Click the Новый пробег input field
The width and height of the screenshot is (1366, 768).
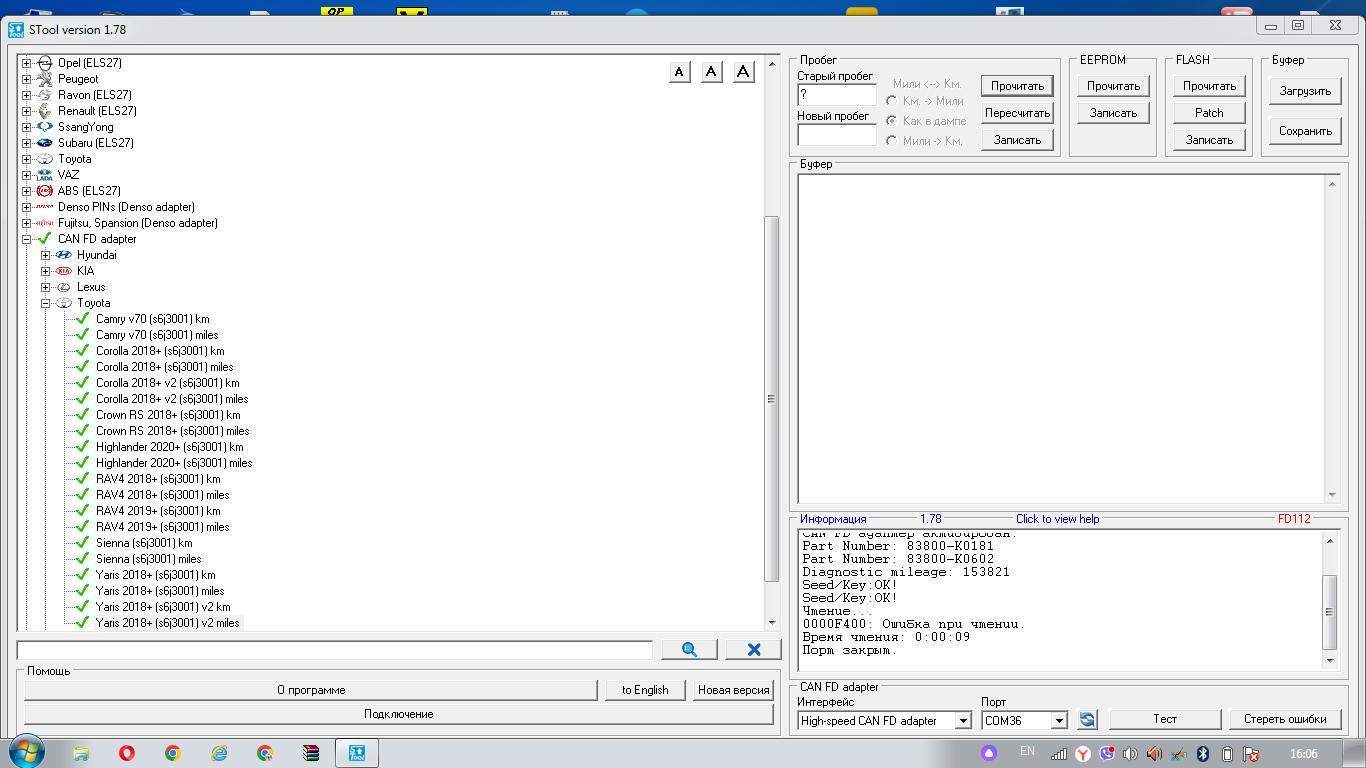coord(837,135)
